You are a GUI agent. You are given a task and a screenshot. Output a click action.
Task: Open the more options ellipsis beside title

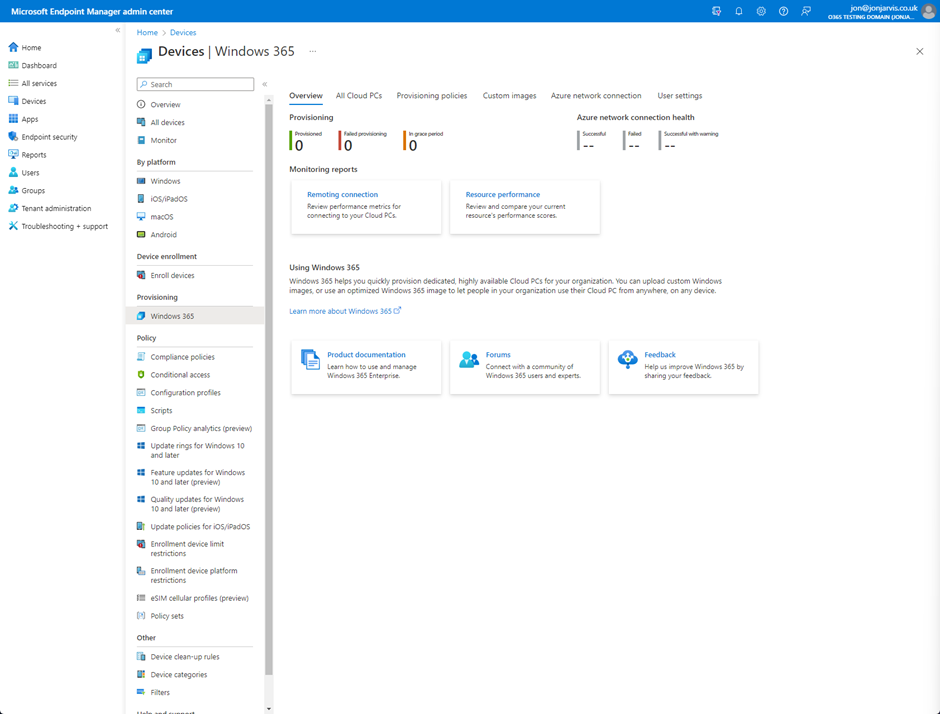click(312, 52)
